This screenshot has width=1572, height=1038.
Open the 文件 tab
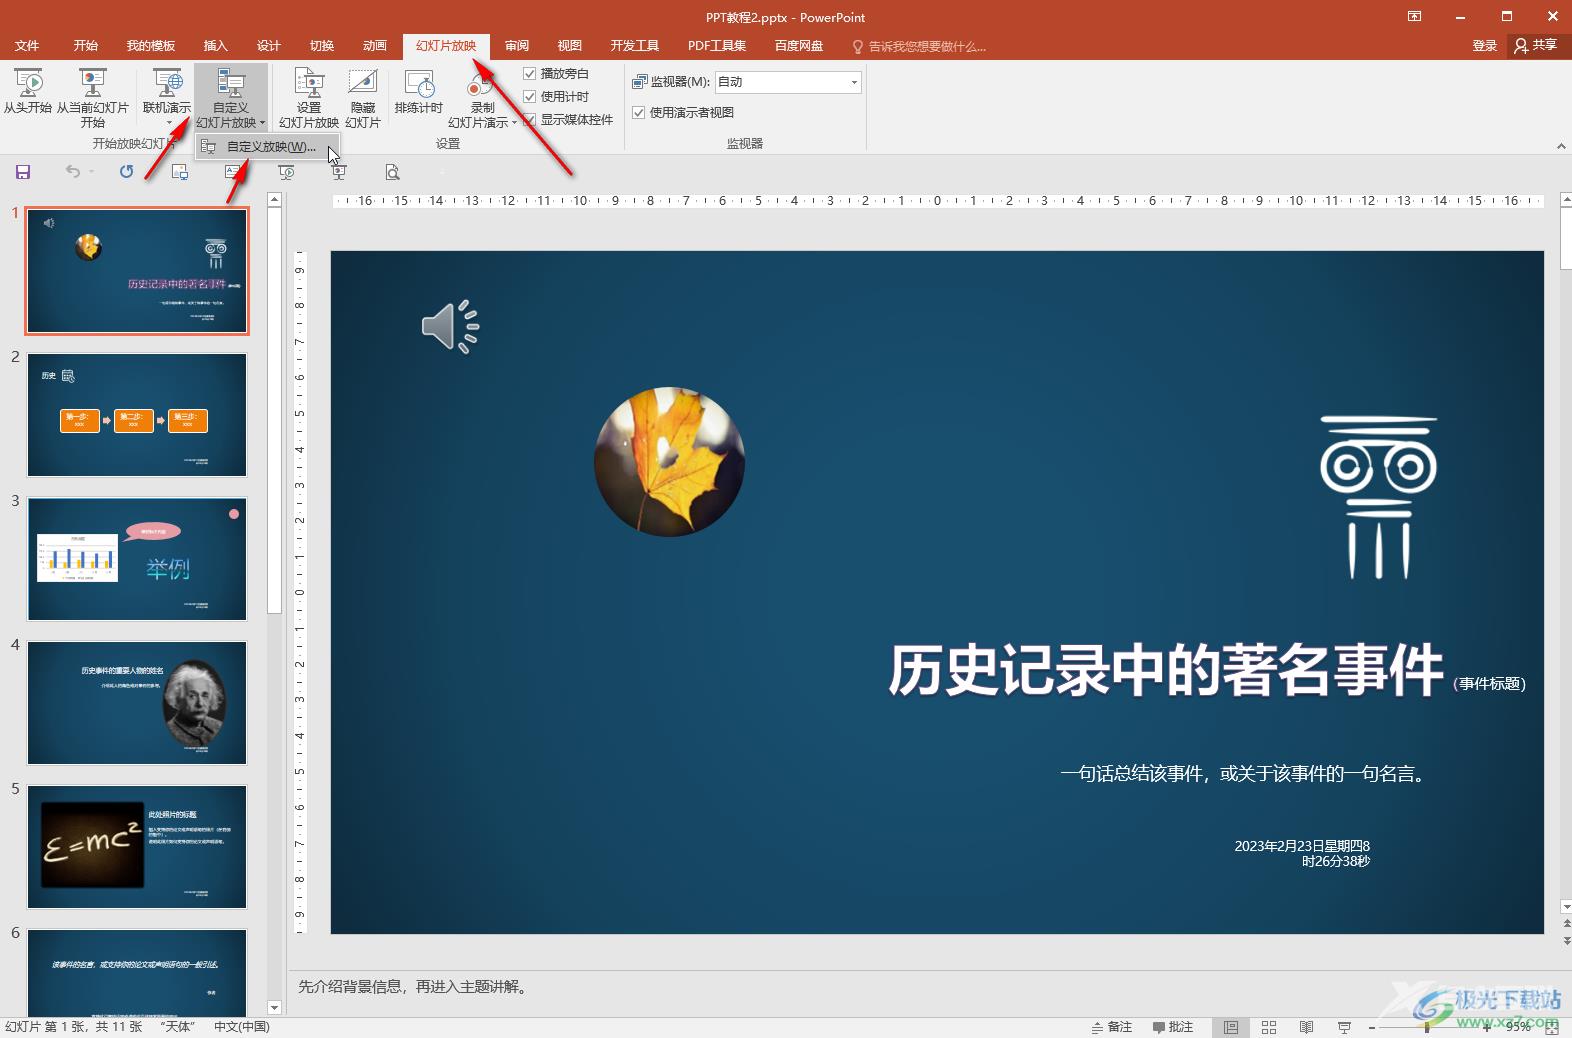pos(27,45)
